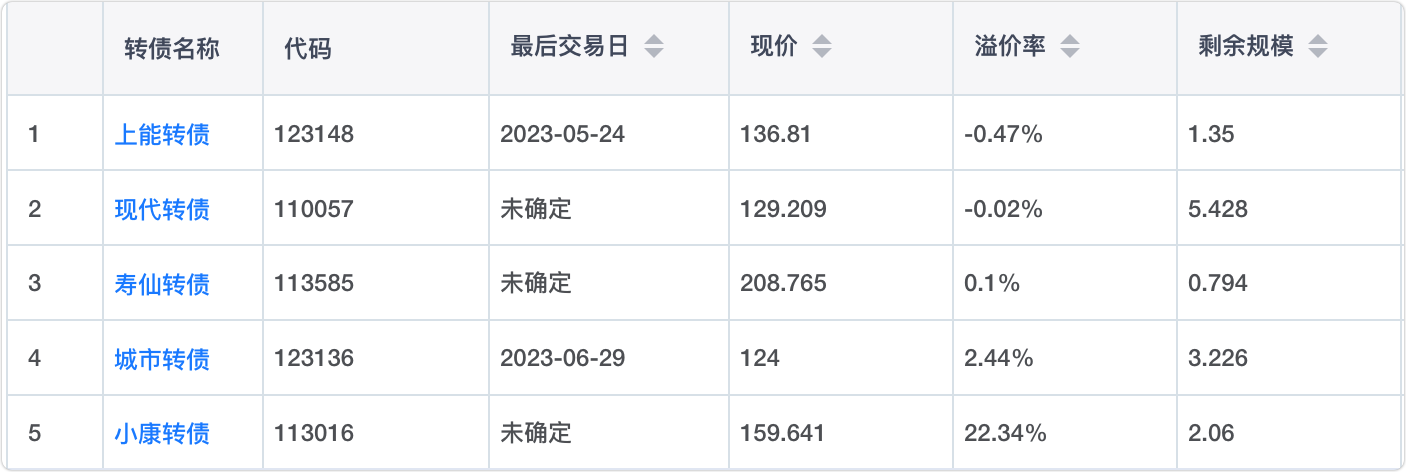Viewport: 1406px width, 472px height.
Task: Click the 剩余规模 sort arrows icon
Action: click(1317, 47)
